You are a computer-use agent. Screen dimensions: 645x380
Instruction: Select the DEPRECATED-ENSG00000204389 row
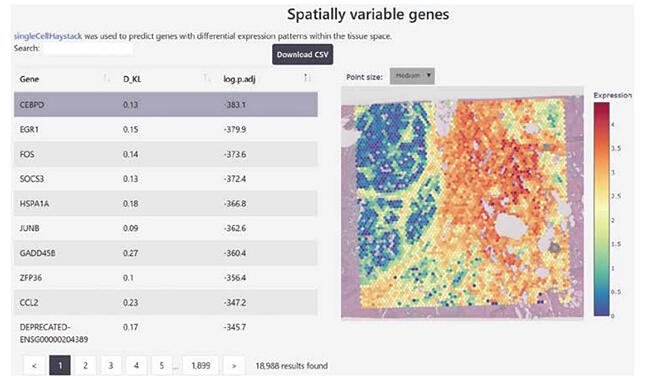tap(166, 333)
